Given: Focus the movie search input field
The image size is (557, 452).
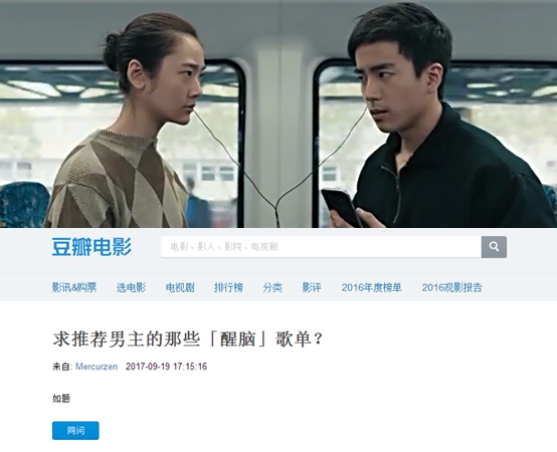Looking at the screenshot, I should click(321, 247).
